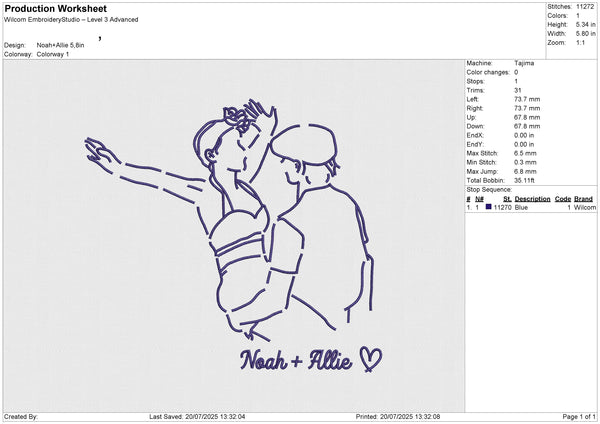This screenshot has height=424, width=600.
Task: Click the Noah + Allie embroidered lettering
Action: [x=296, y=360]
